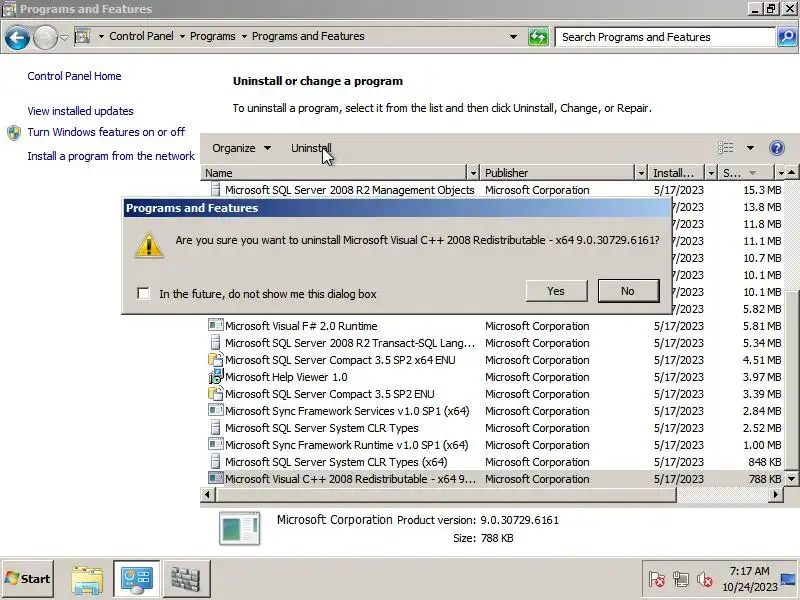The image size is (800, 600).
Task: Open the firewall taskbar icon
Action: click(186, 580)
